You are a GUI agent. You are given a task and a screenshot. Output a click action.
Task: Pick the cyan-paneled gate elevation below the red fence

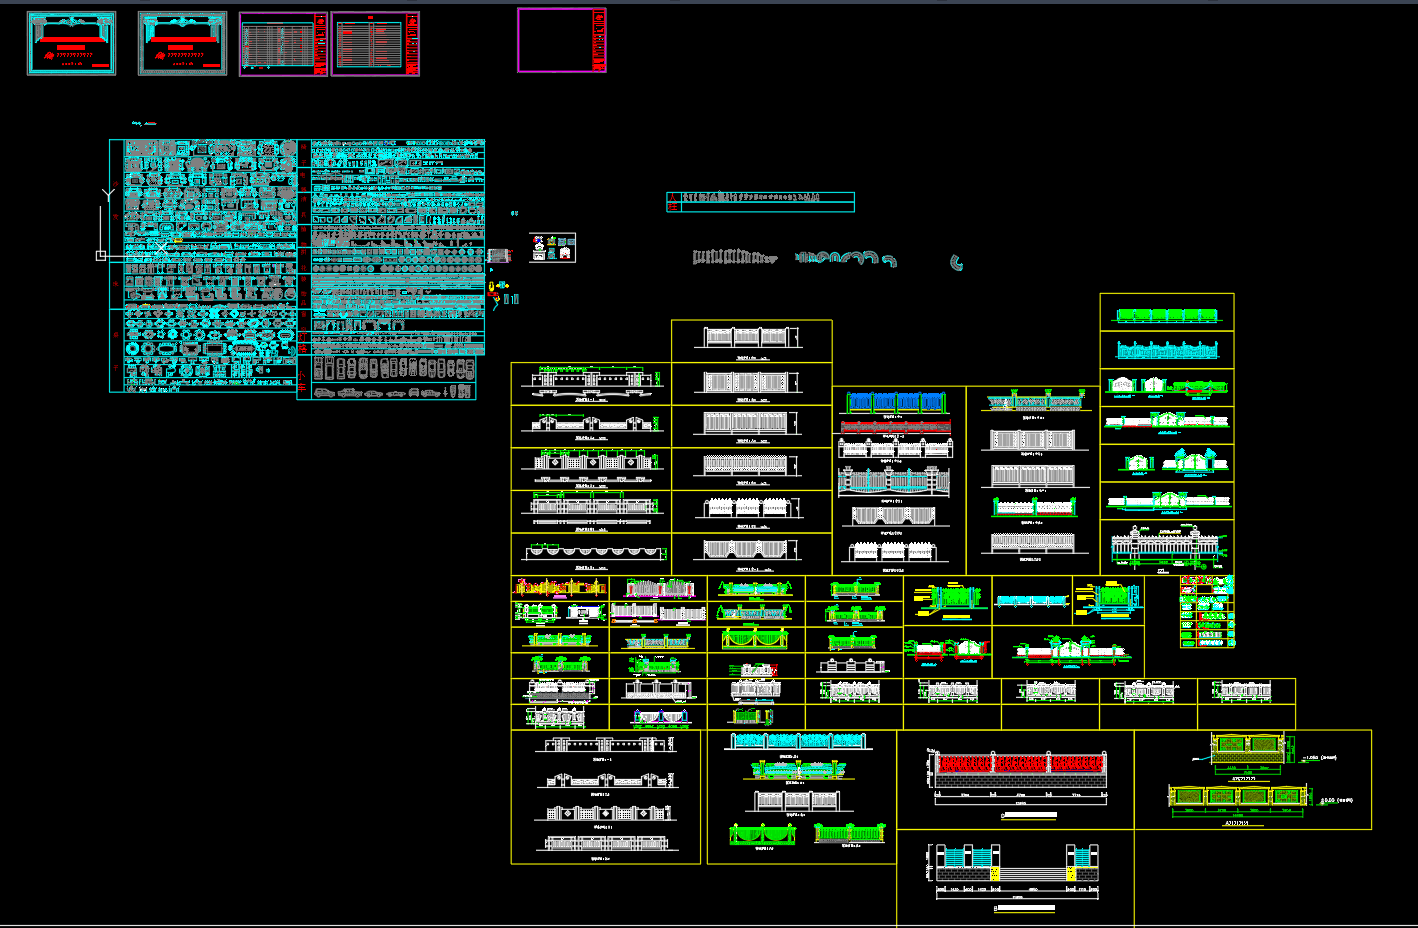click(x=1018, y=864)
